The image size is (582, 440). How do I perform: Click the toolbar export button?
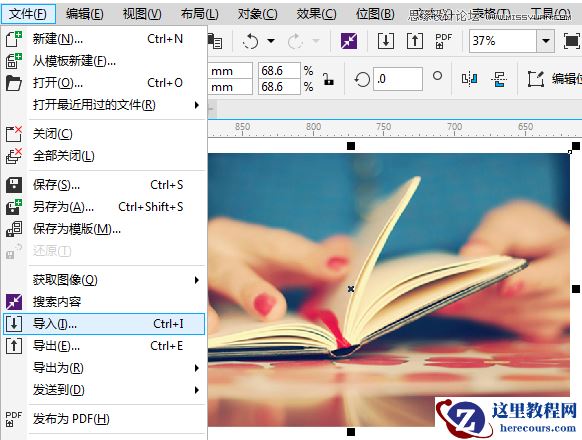[415, 41]
